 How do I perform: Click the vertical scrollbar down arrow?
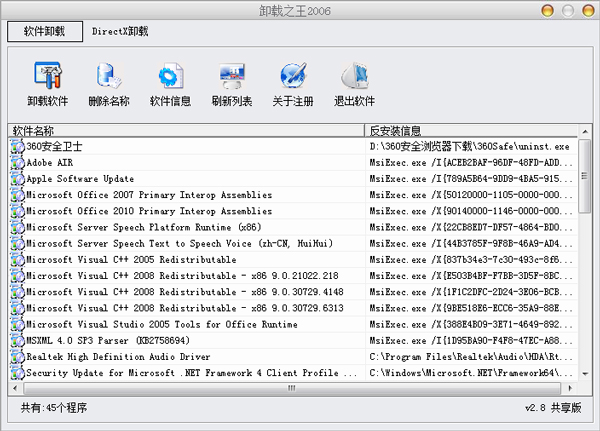tap(585, 374)
